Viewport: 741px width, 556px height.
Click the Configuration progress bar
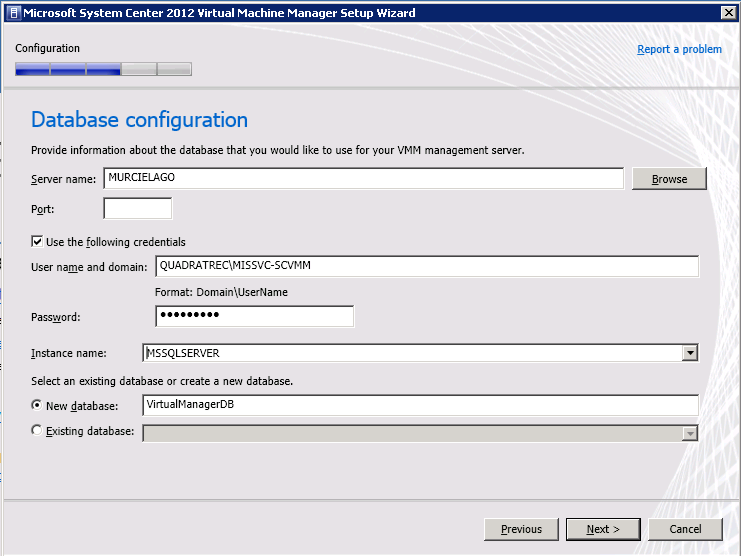click(103, 69)
